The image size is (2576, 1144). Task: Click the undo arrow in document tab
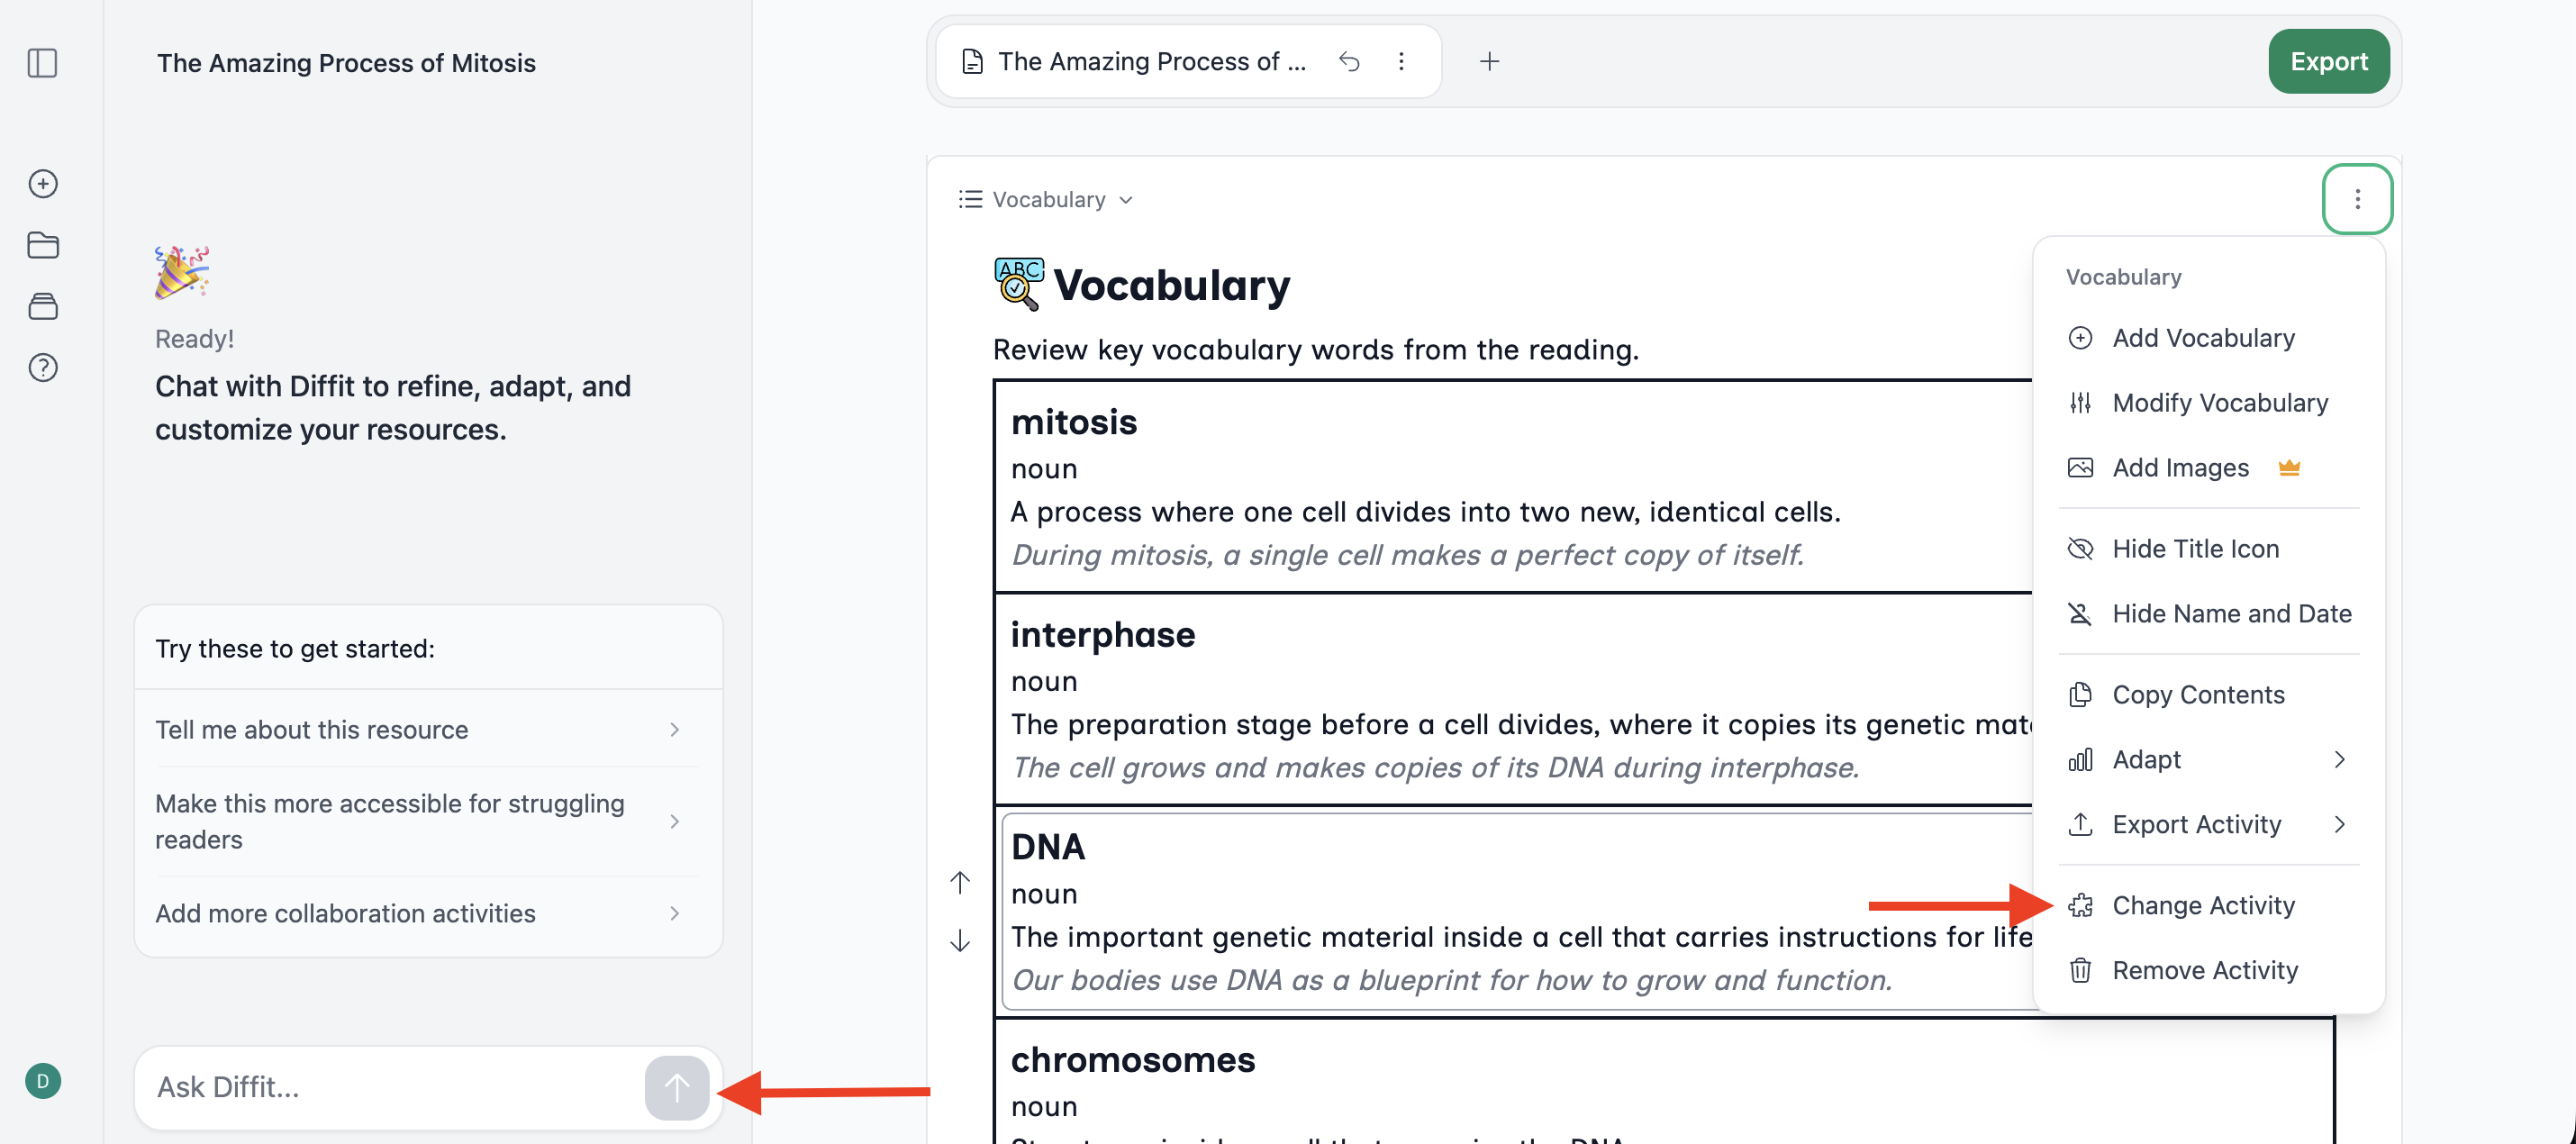point(1349,62)
